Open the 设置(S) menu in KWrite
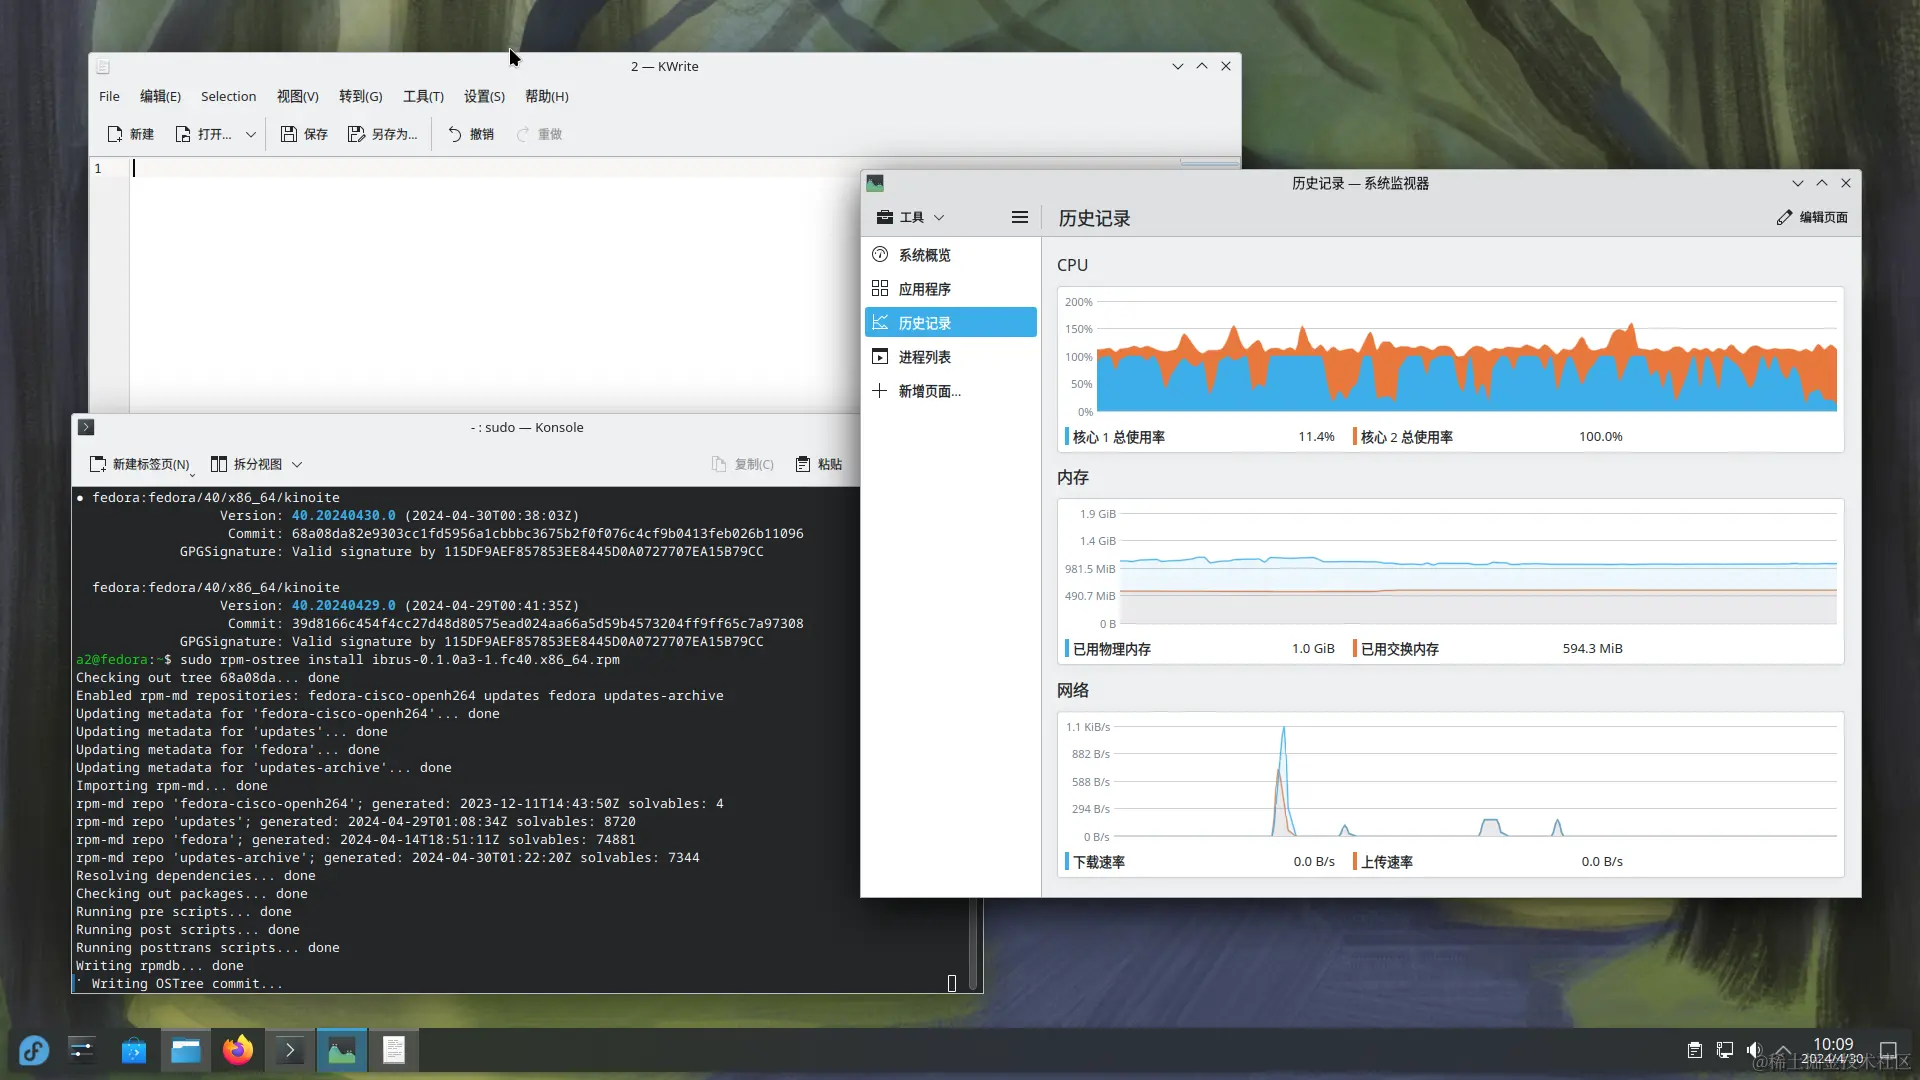1920x1080 pixels. [x=484, y=96]
